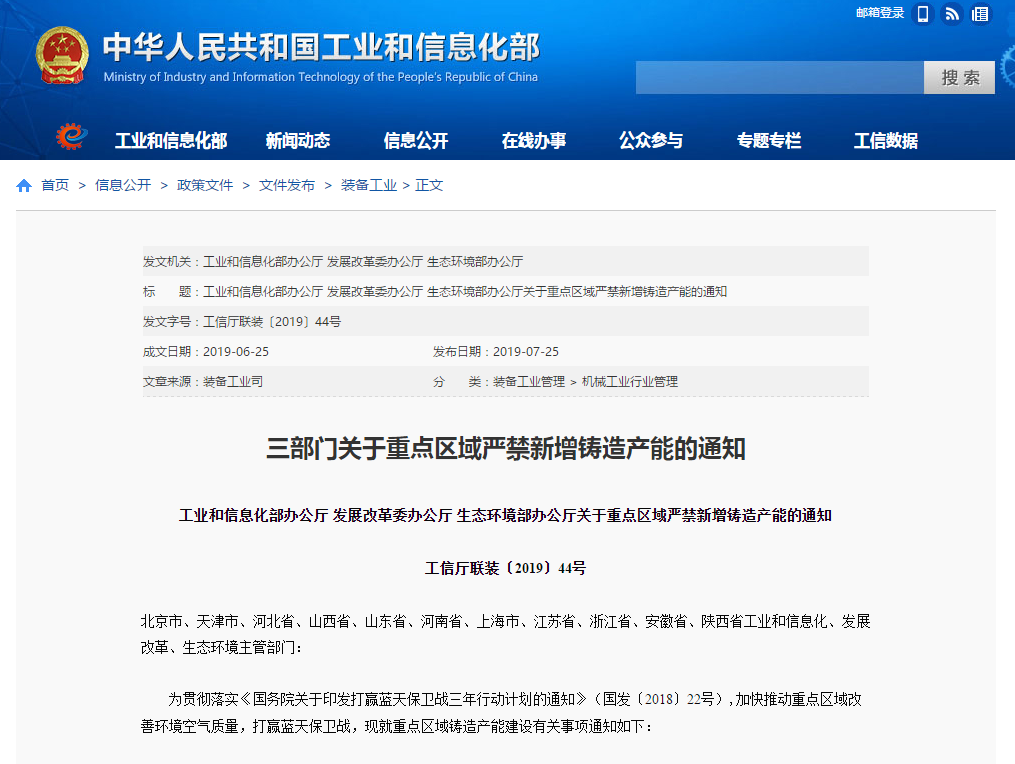Click the centered 工信厅联装〔2019〕44号 line
This screenshot has width=1015, height=764.
[506, 568]
